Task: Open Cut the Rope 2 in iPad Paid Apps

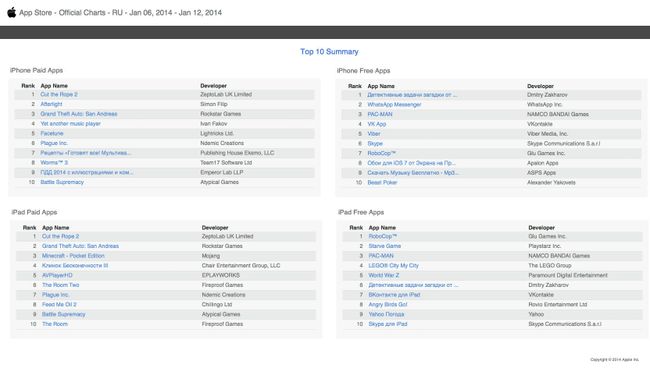Action: point(61,236)
